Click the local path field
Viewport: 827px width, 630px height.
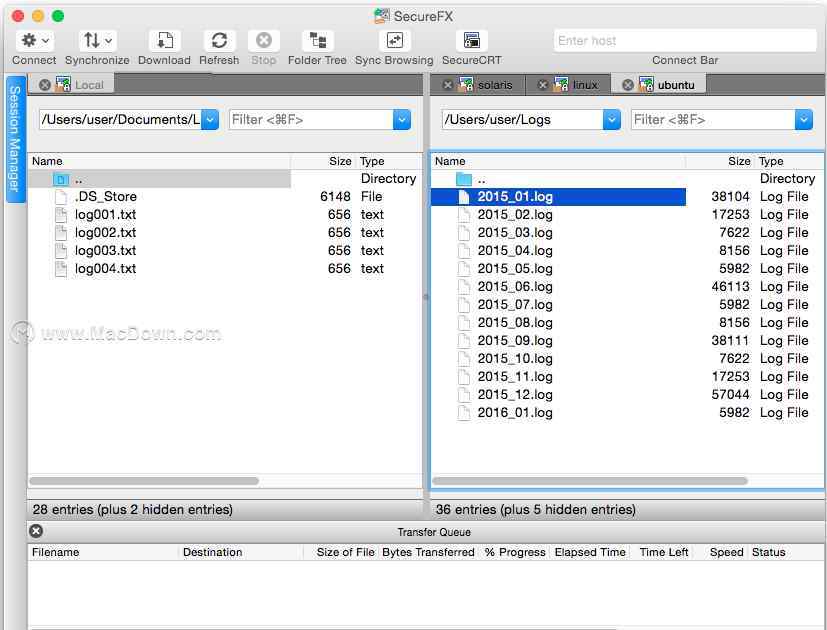click(x=120, y=120)
